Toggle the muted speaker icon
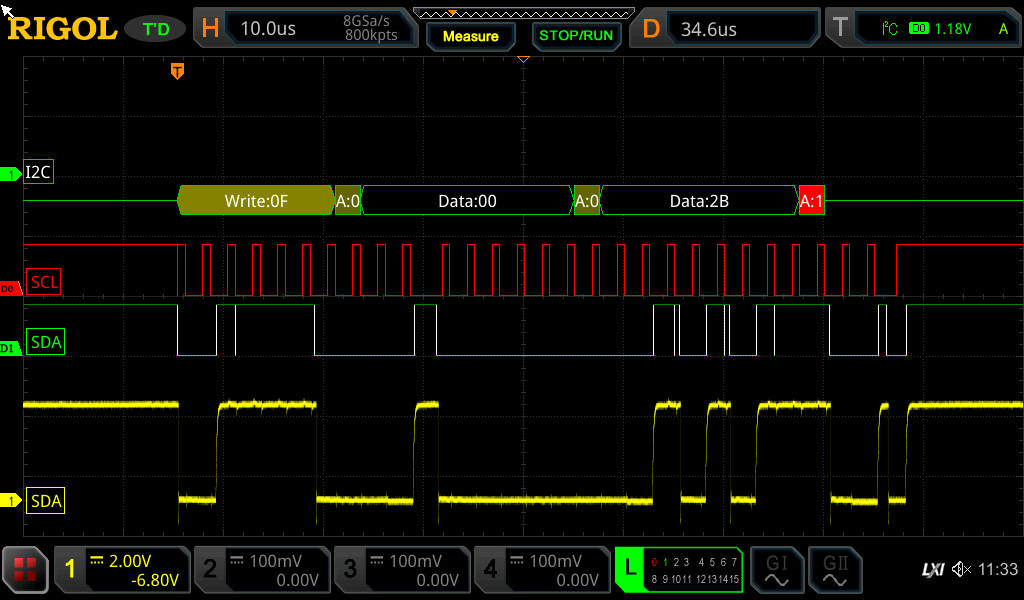Screen dimensions: 1024x600 [961, 569]
